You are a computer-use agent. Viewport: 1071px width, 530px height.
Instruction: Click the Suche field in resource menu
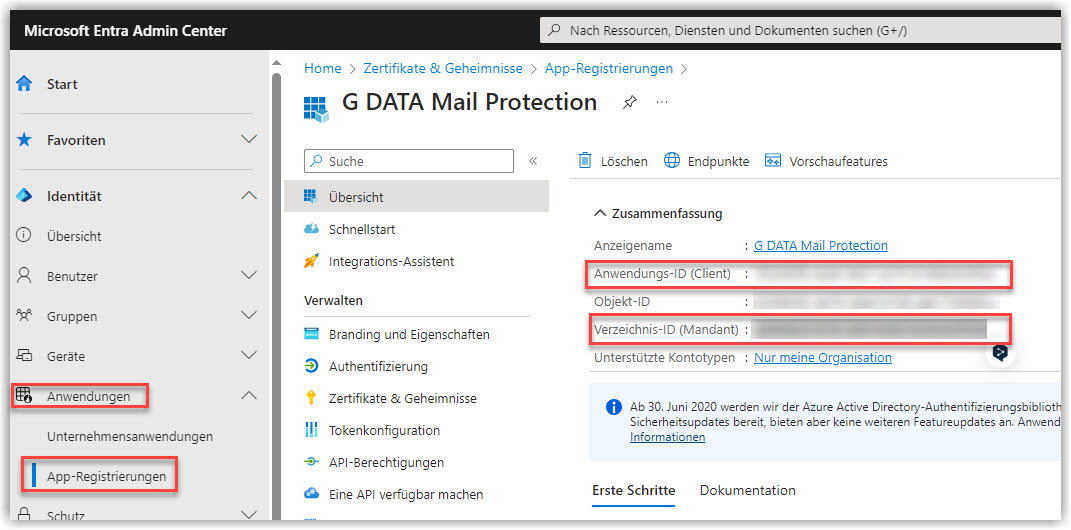[408, 161]
